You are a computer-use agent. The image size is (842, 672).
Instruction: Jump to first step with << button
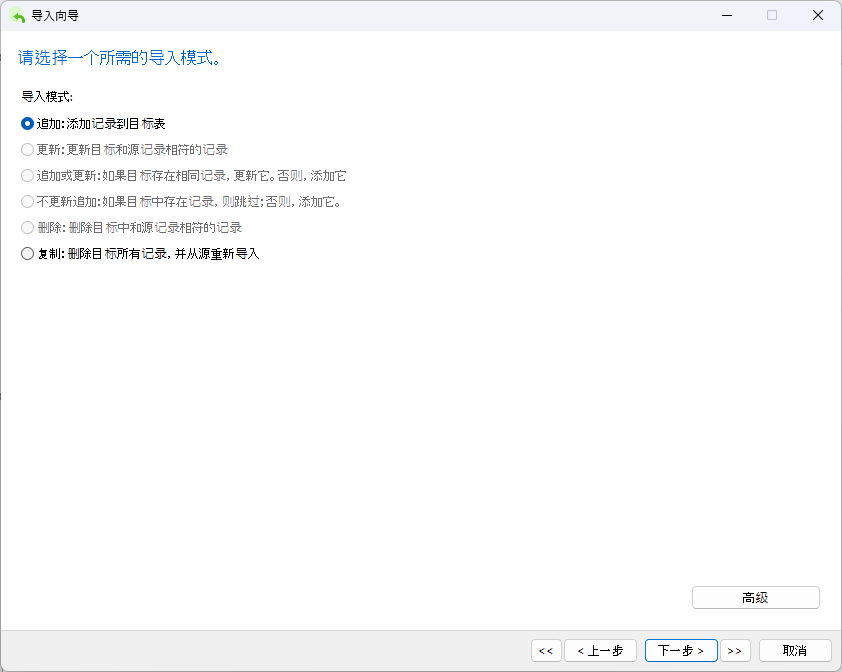click(x=546, y=651)
